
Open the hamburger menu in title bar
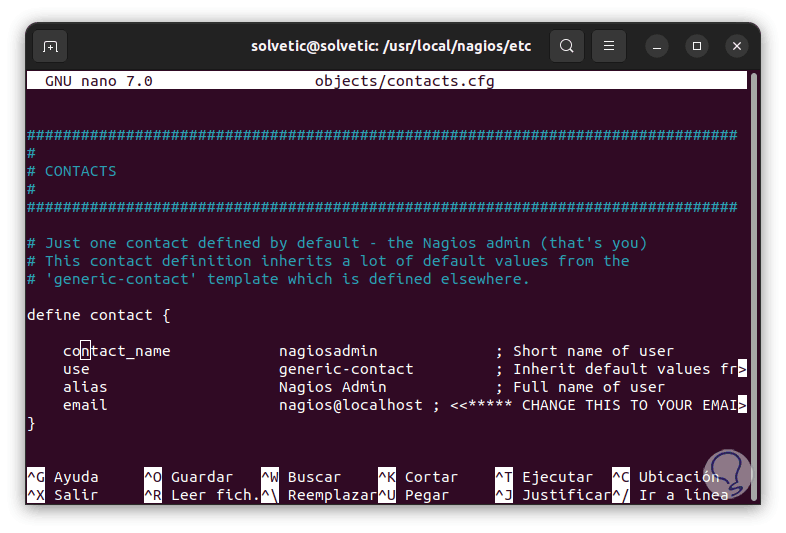point(609,46)
